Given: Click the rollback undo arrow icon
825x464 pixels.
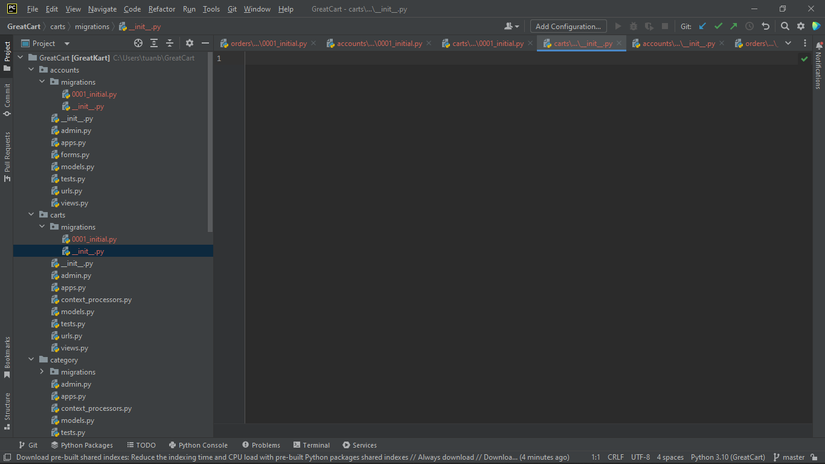Looking at the screenshot, I should click(x=766, y=27).
